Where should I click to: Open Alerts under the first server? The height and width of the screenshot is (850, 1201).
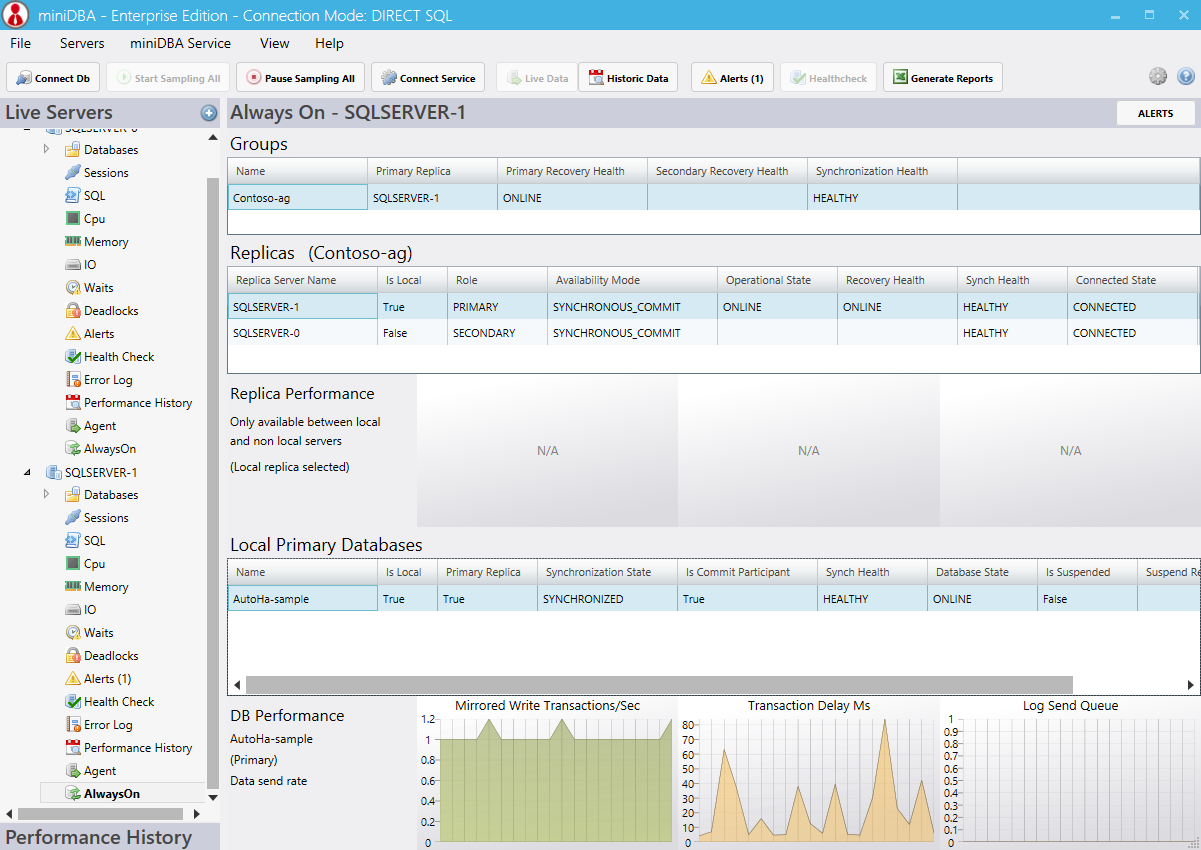pos(89,334)
